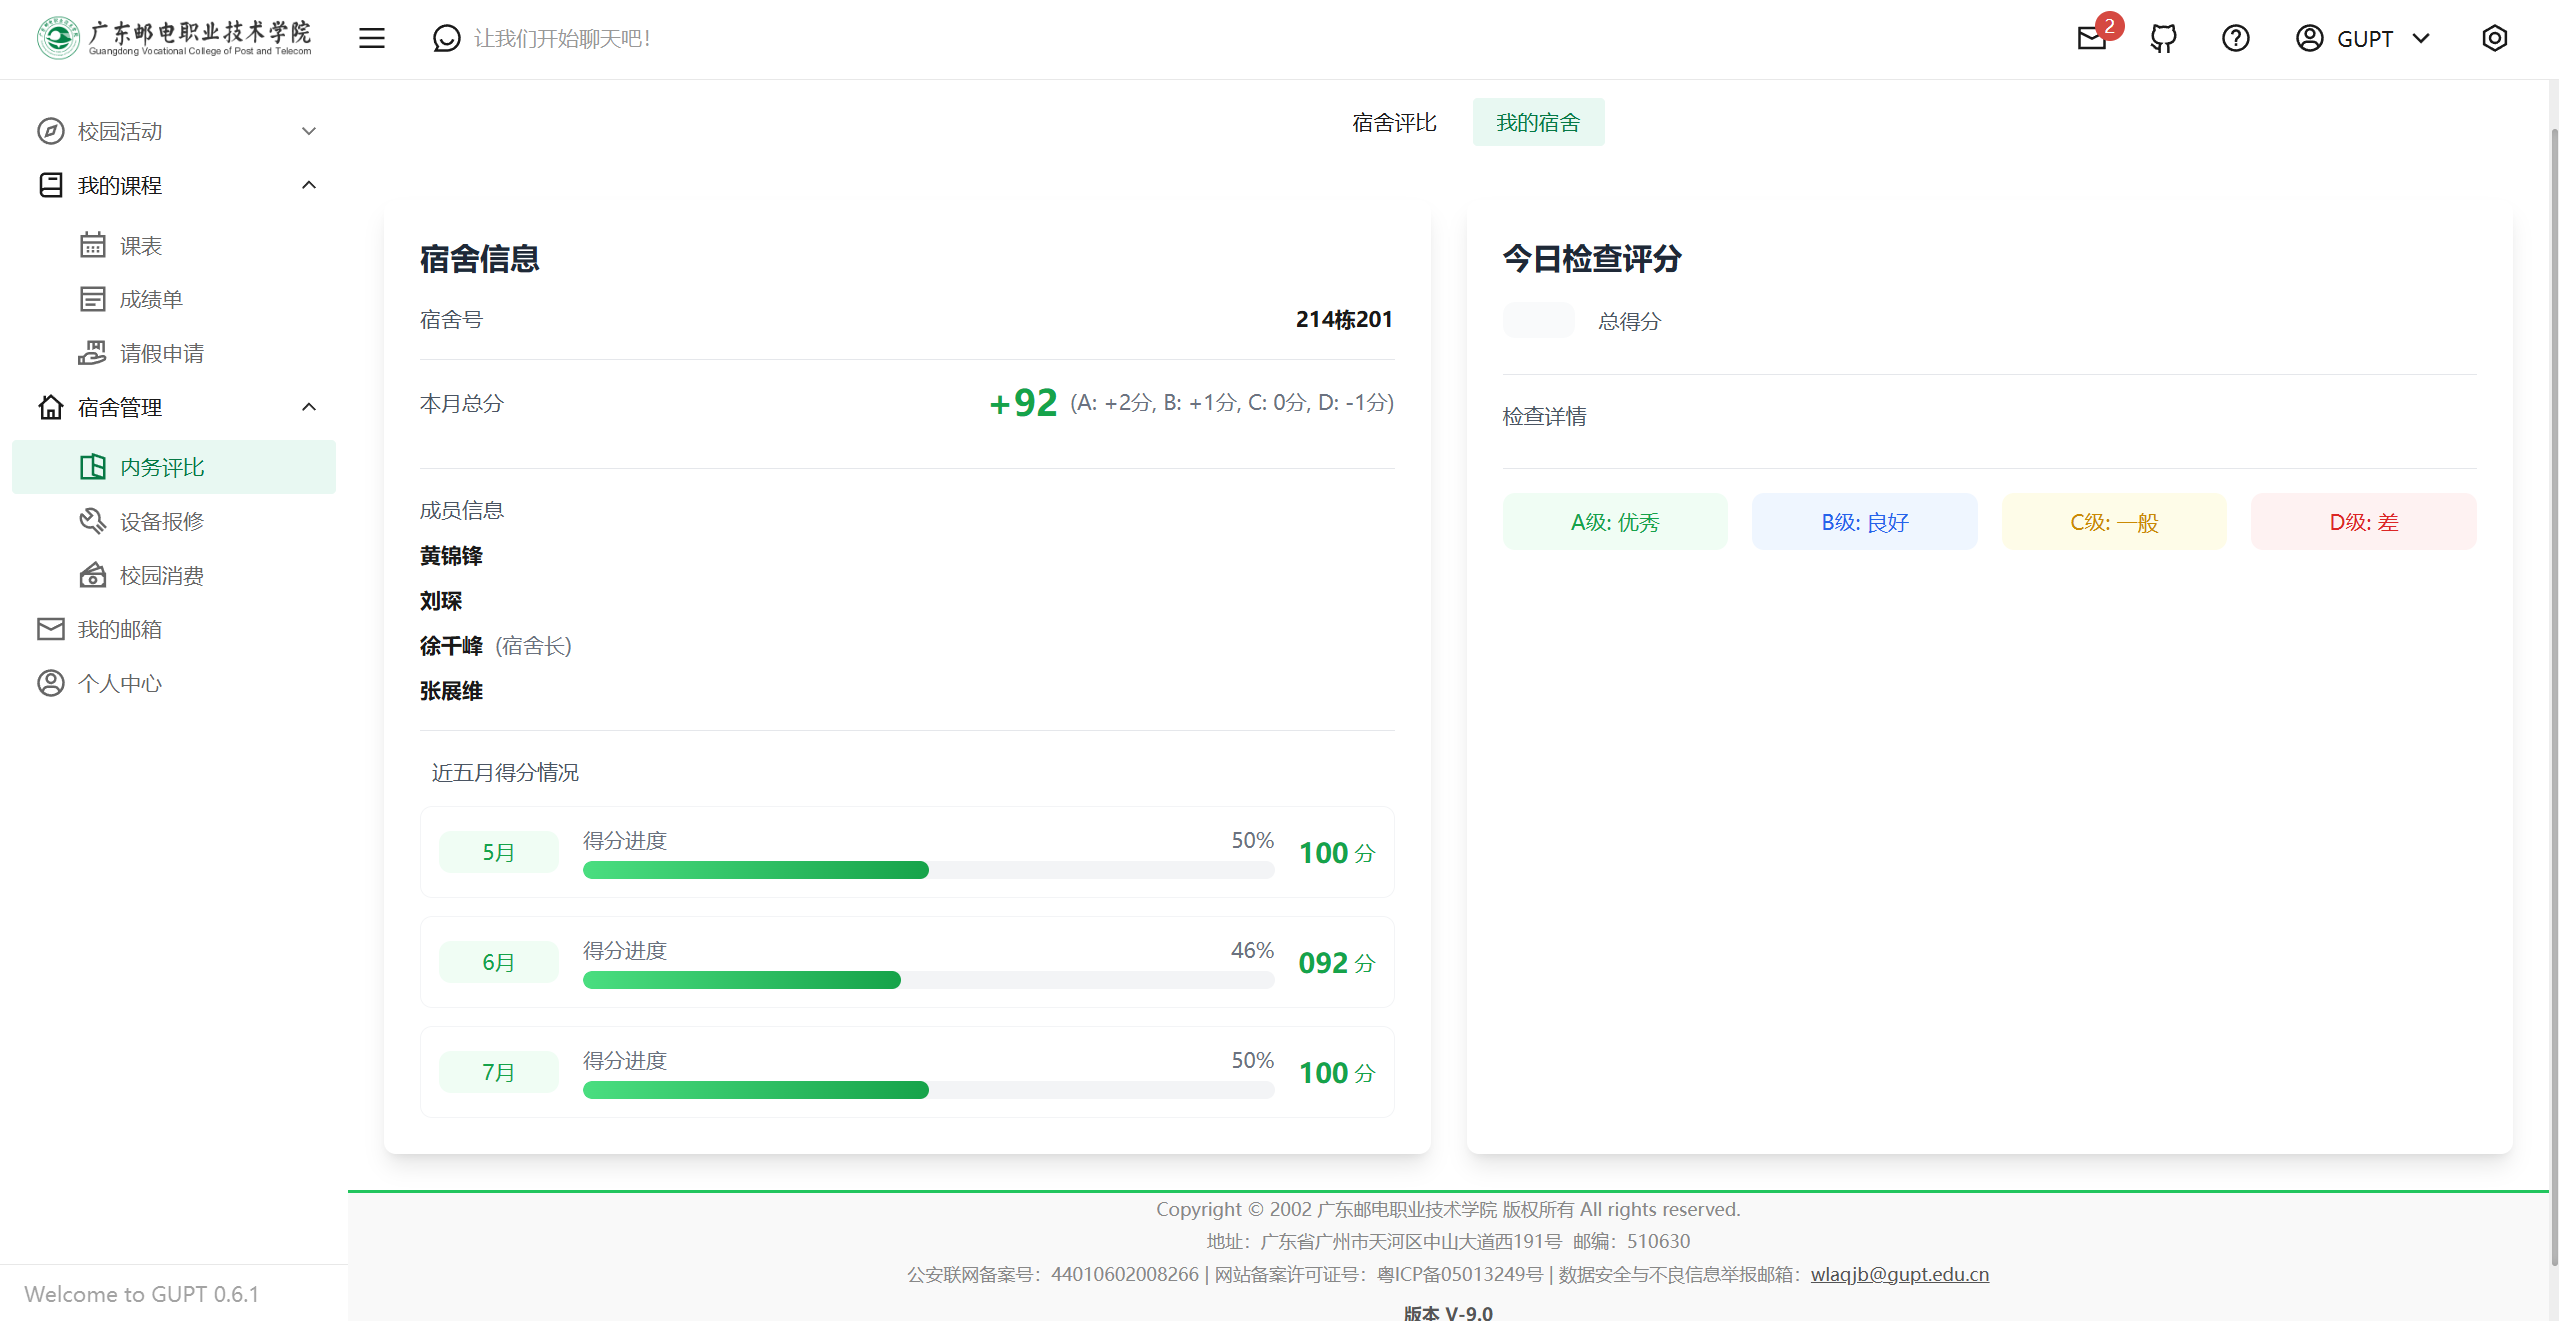The width and height of the screenshot is (2559, 1321).
Task: Click the chat bubble icon
Action: 446,39
